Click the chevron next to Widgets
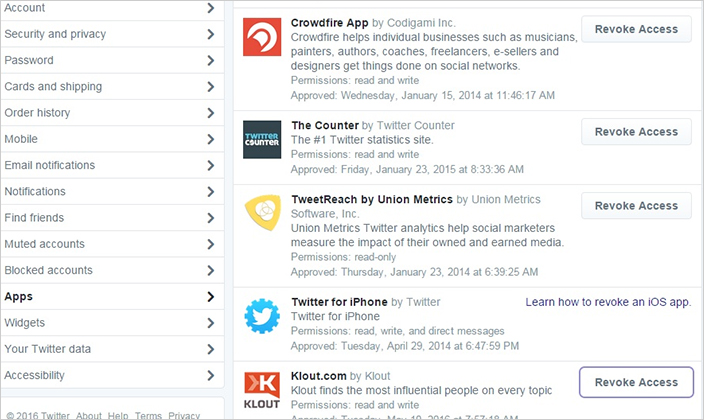 click(210, 323)
